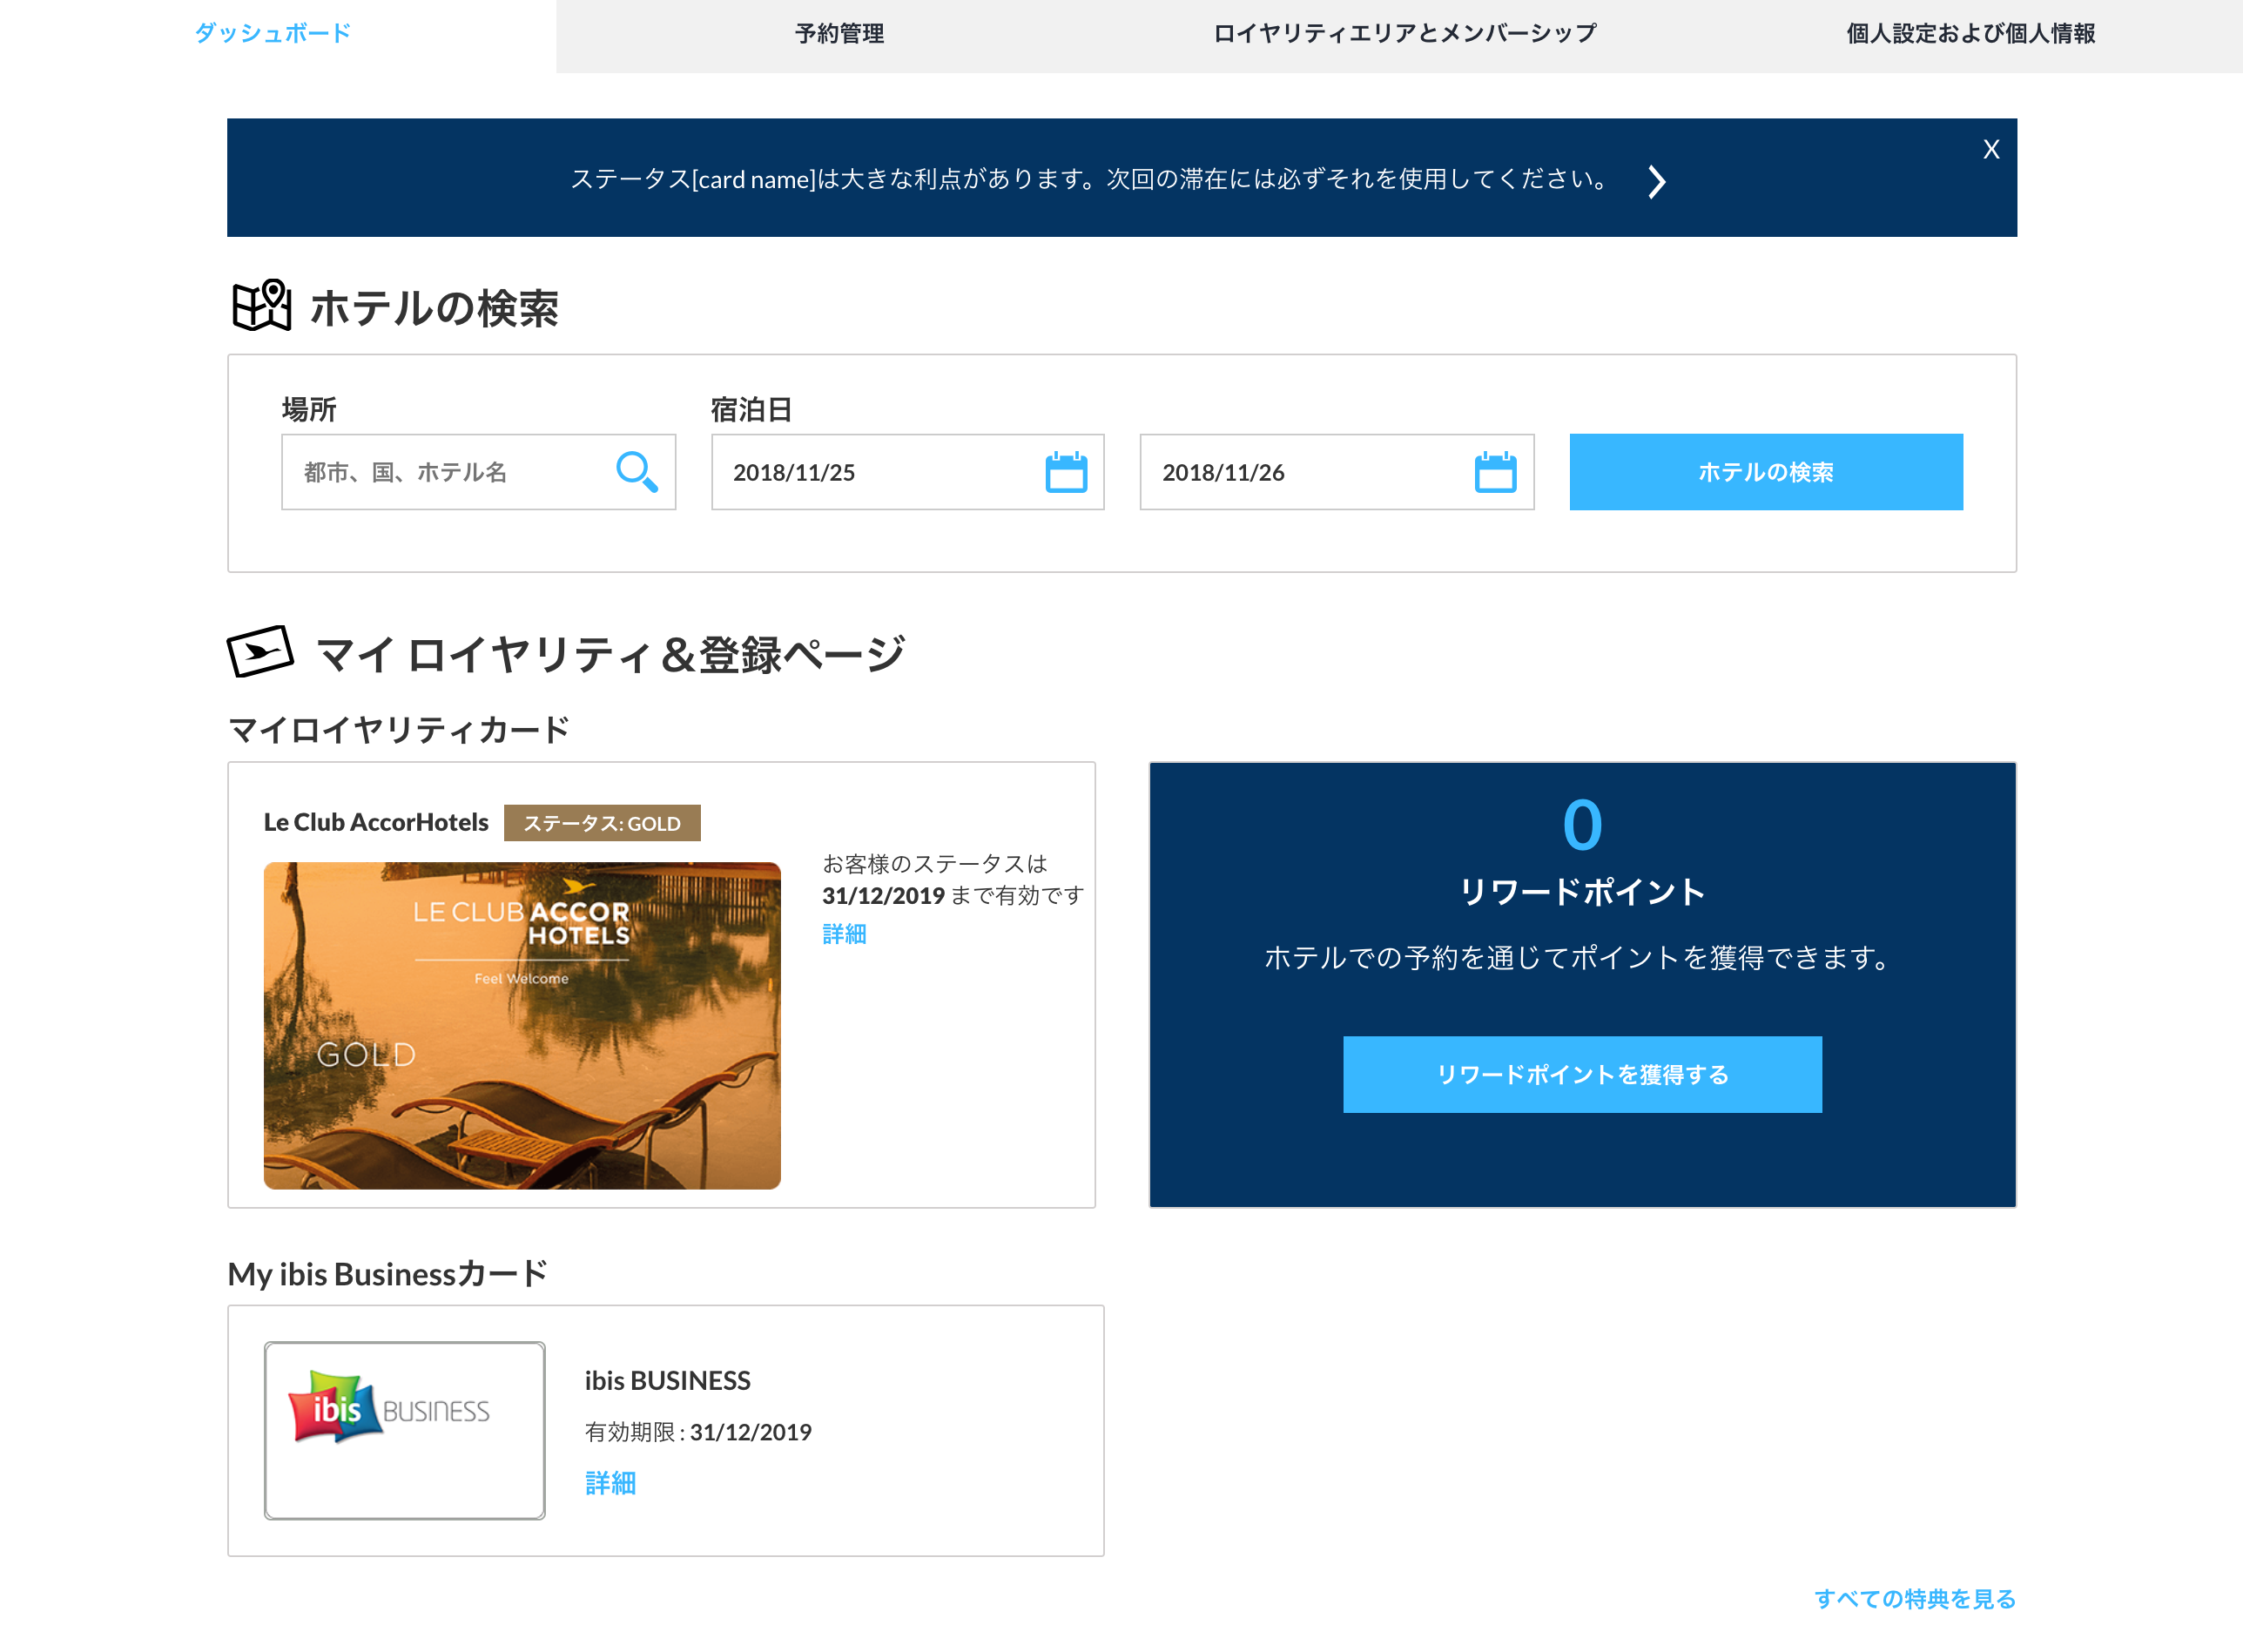2243x1652 pixels.
Task: Click すべての特典を見る link
Action: 1915,1599
